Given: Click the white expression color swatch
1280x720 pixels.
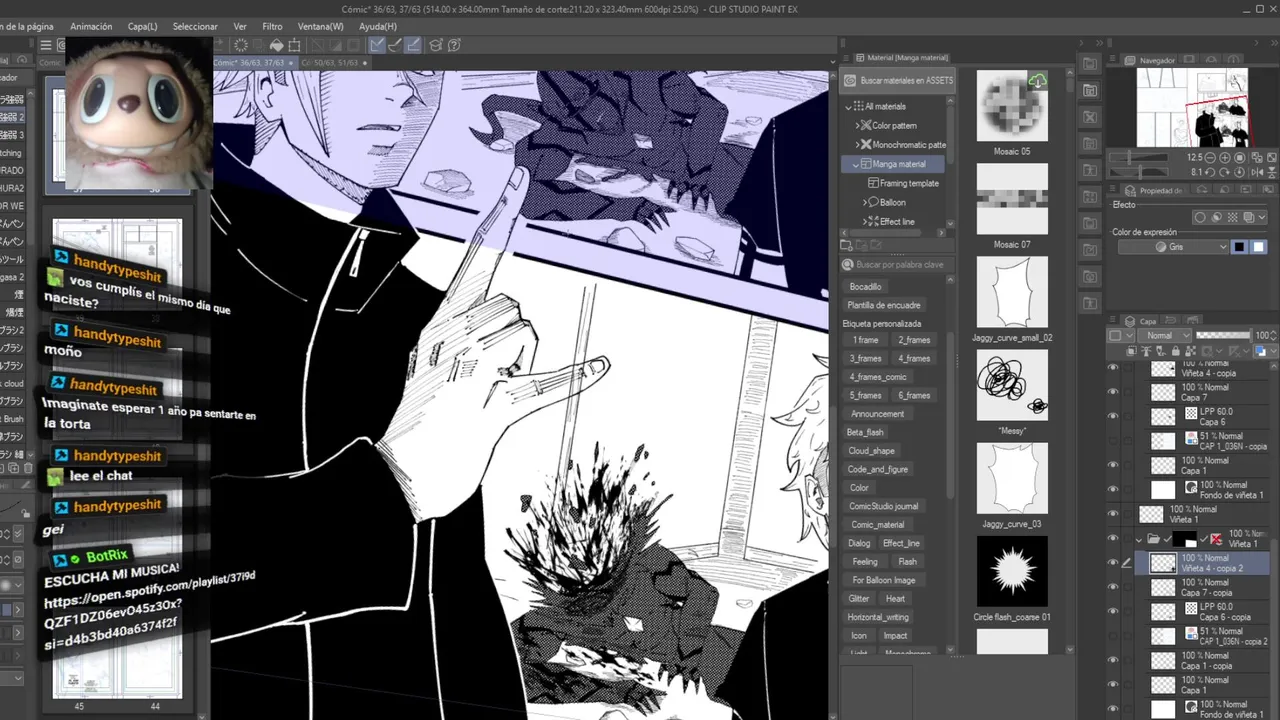Looking at the screenshot, I should [1258, 247].
